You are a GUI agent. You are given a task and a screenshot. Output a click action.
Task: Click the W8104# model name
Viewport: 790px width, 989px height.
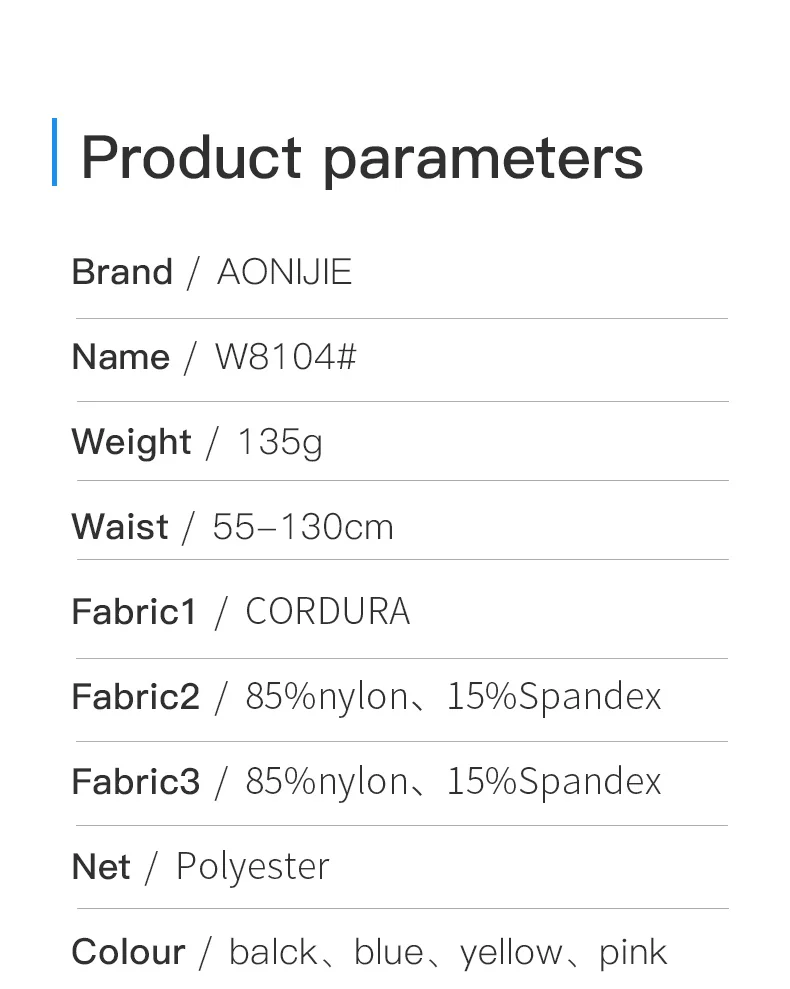click(x=286, y=357)
